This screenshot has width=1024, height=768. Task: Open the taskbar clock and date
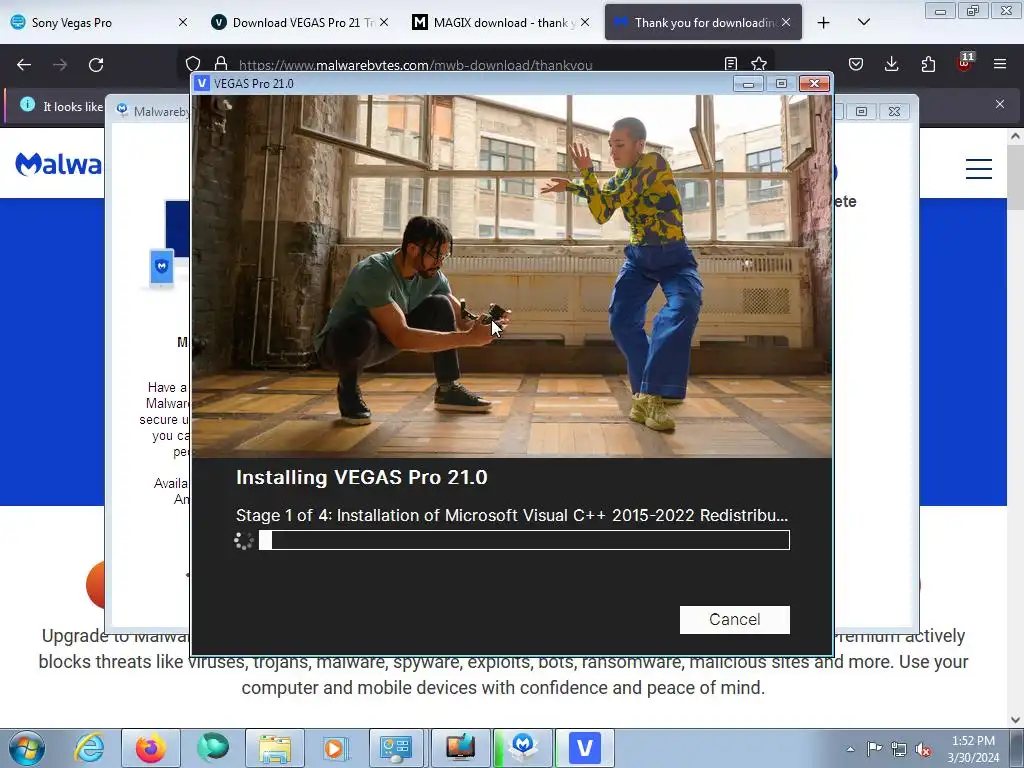[x=973, y=749]
